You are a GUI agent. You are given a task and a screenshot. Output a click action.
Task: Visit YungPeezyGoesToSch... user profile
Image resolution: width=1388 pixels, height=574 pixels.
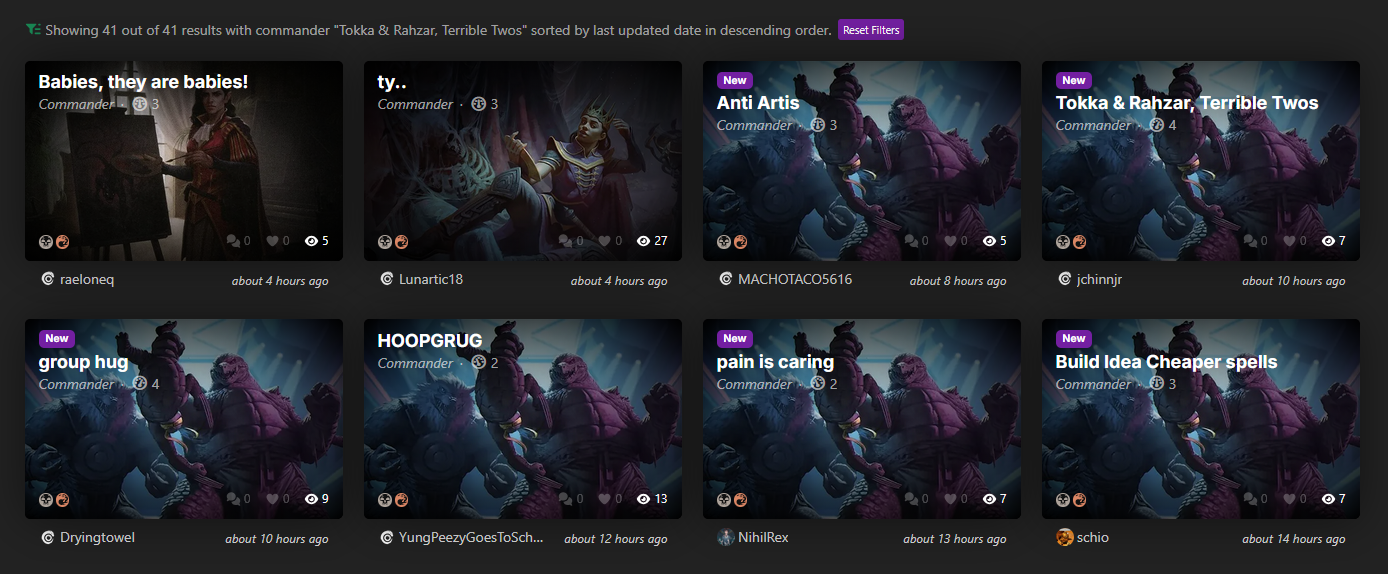pos(471,538)
